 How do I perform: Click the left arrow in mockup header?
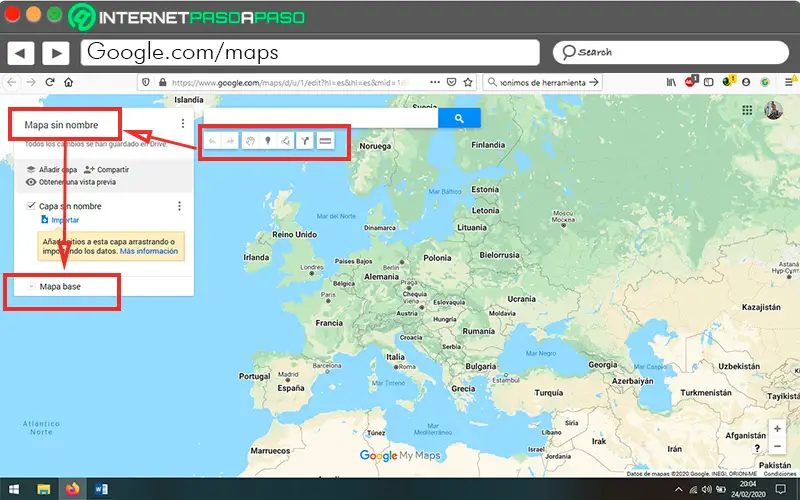[21, 53]
